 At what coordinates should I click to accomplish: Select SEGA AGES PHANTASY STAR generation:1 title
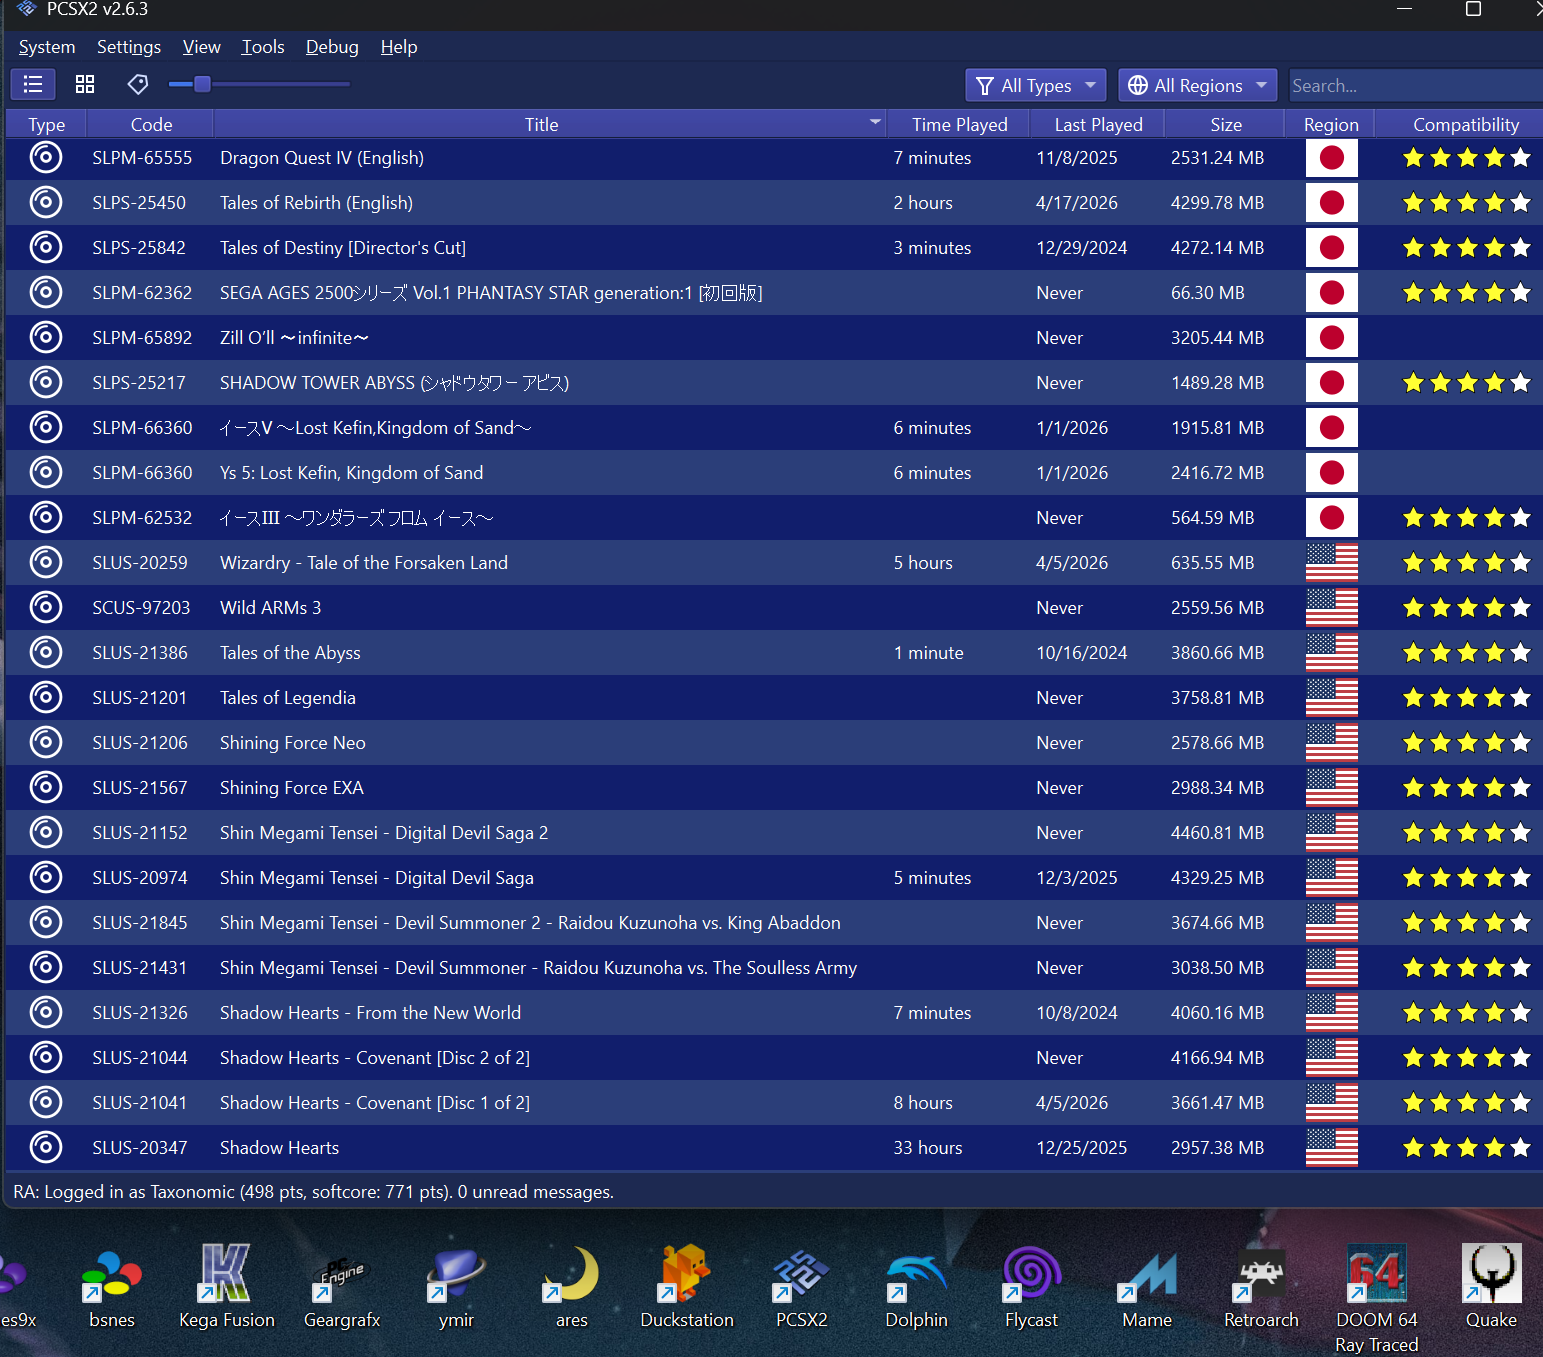coord(491,293)
